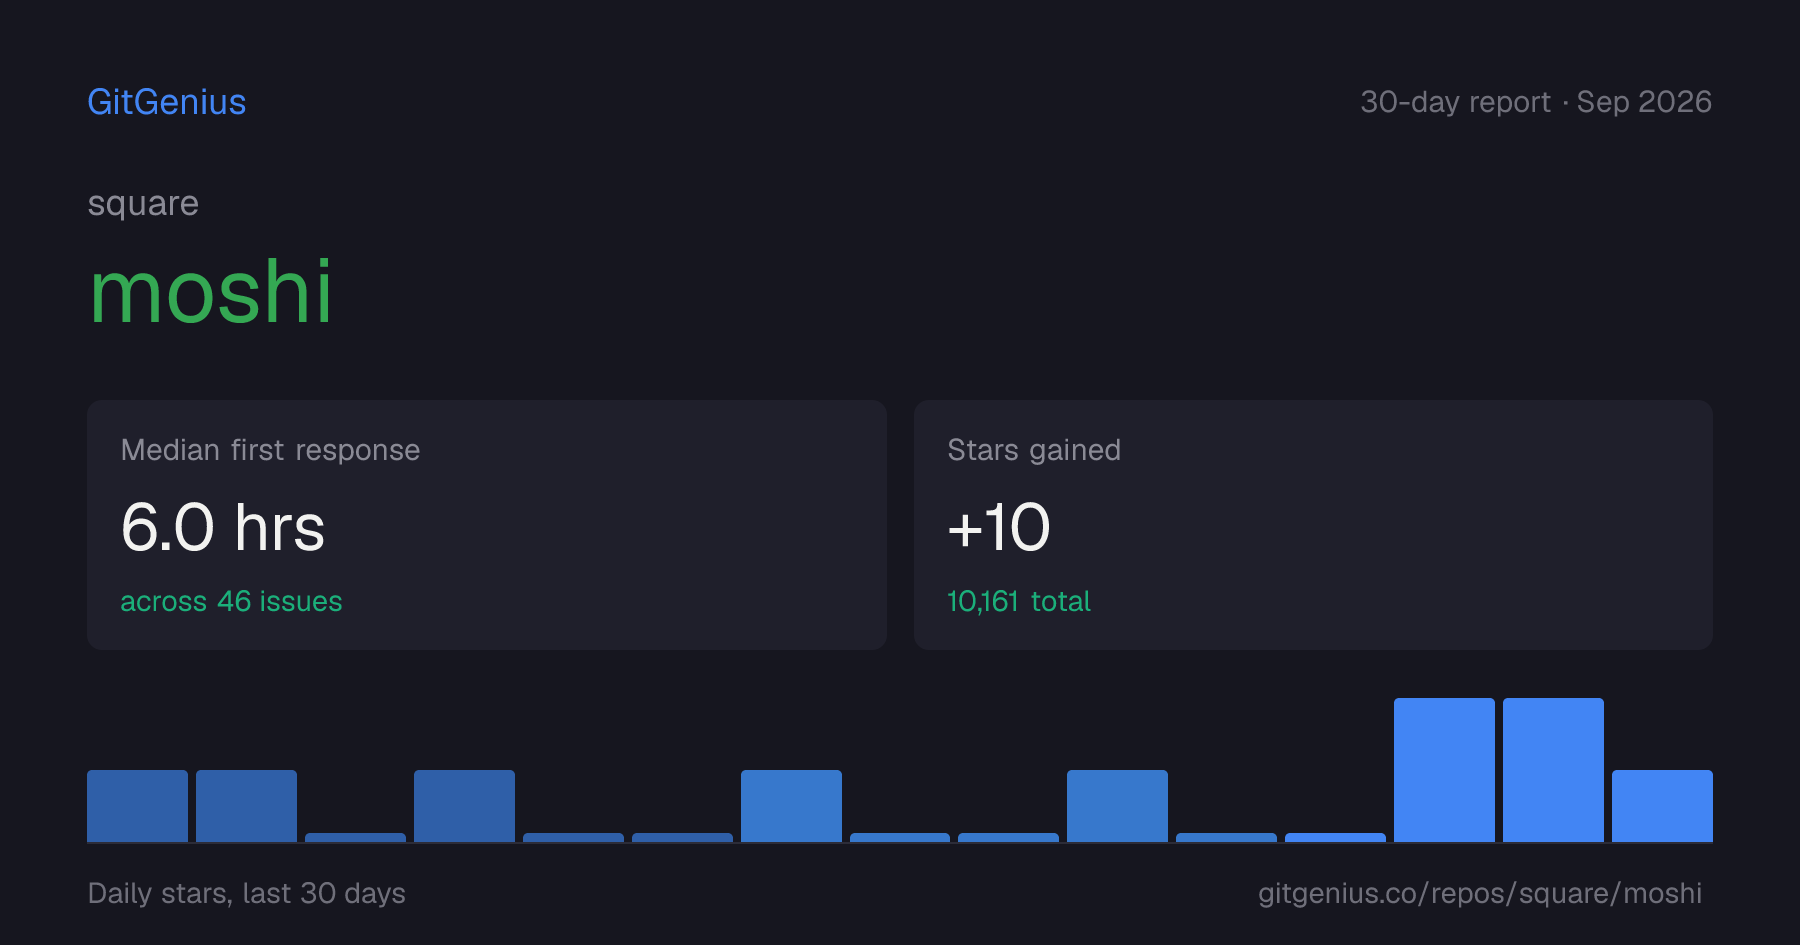
Task: Select the tenth chart bar
Action: [x=1117, y=806]
